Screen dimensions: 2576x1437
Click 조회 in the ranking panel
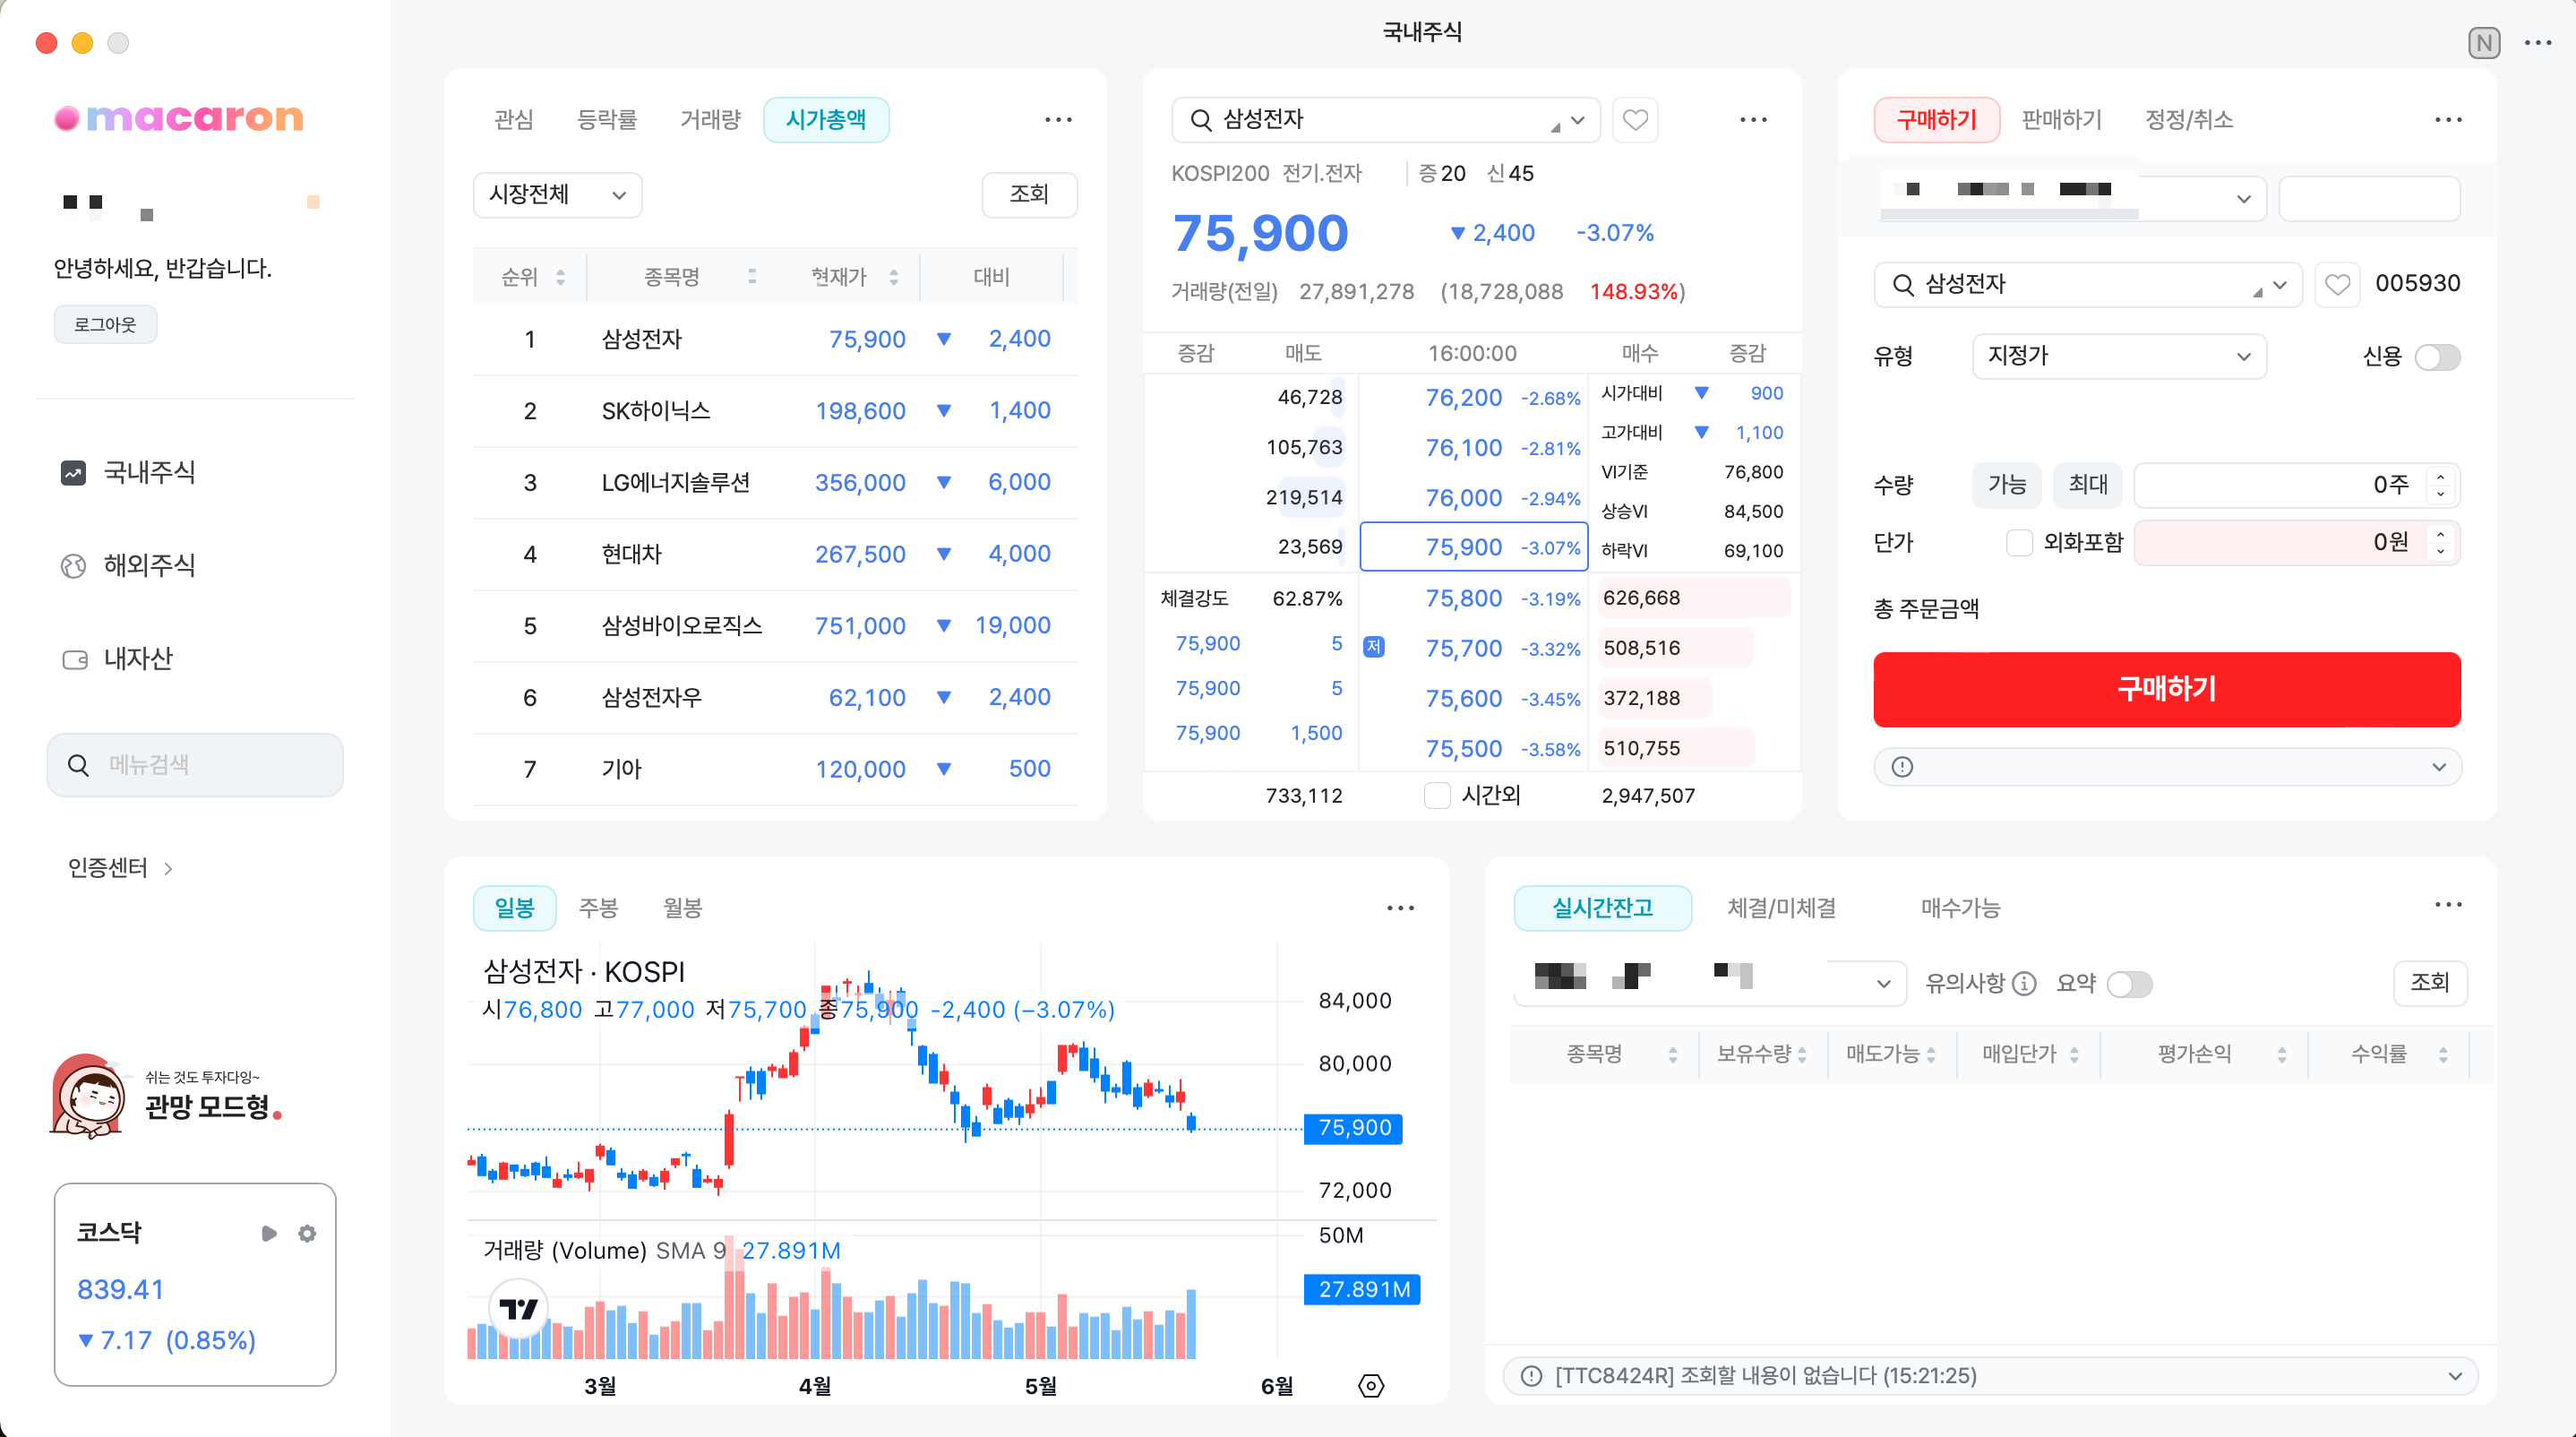tap(1029, 194)
